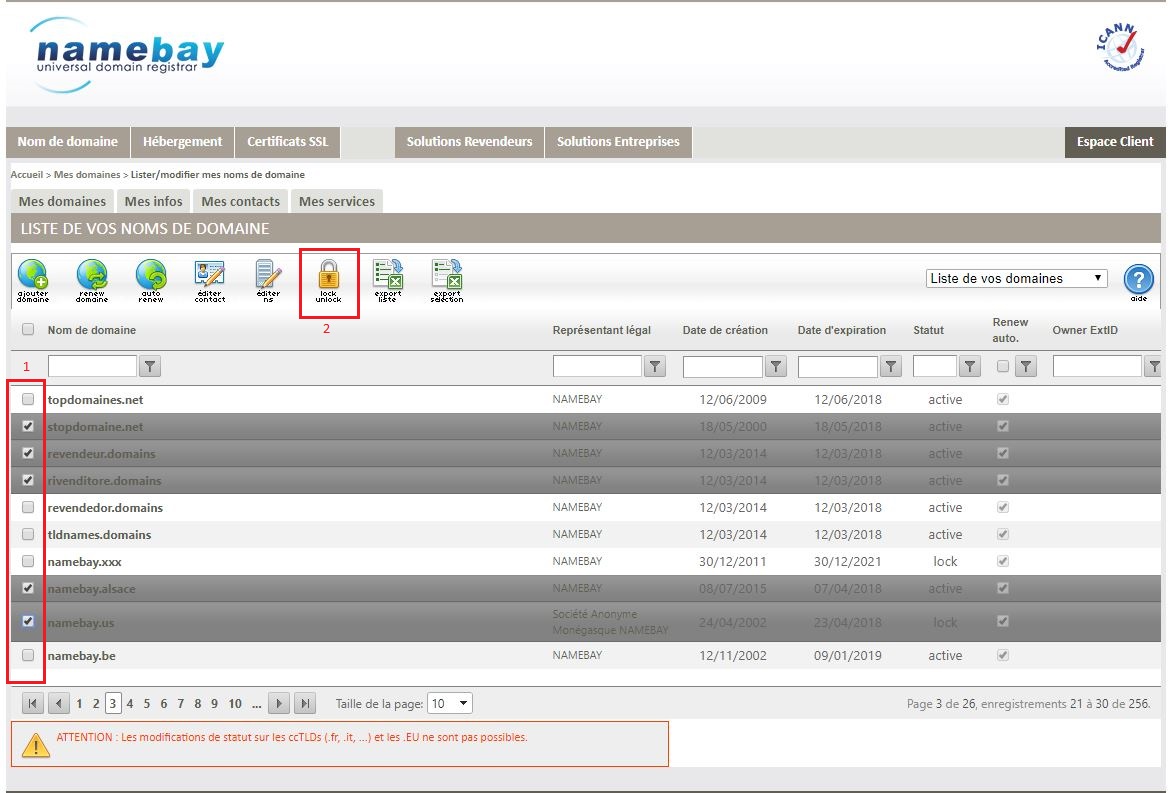
Task: Switch to the Mes domaines tab
Action: (62, 202)
